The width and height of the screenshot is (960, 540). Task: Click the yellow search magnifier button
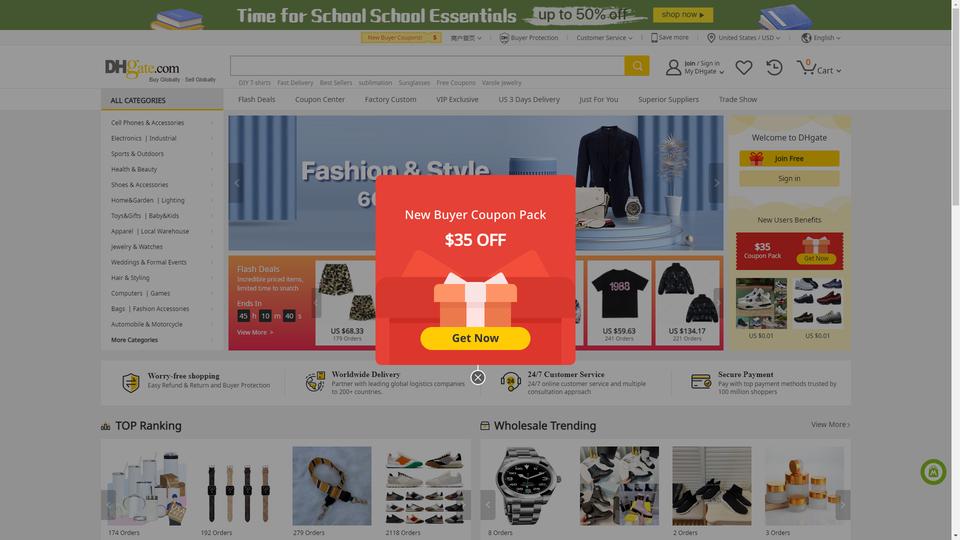coord(637,66)
